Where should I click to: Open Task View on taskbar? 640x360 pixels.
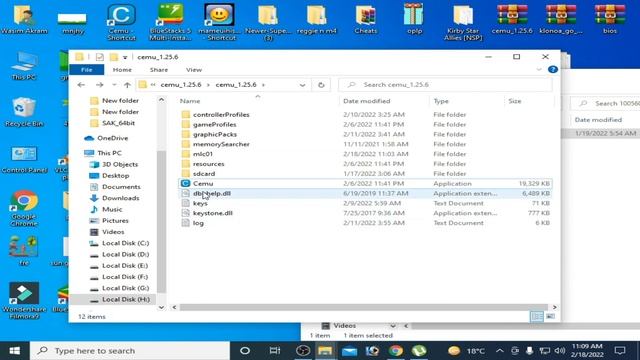pos(275,351)
